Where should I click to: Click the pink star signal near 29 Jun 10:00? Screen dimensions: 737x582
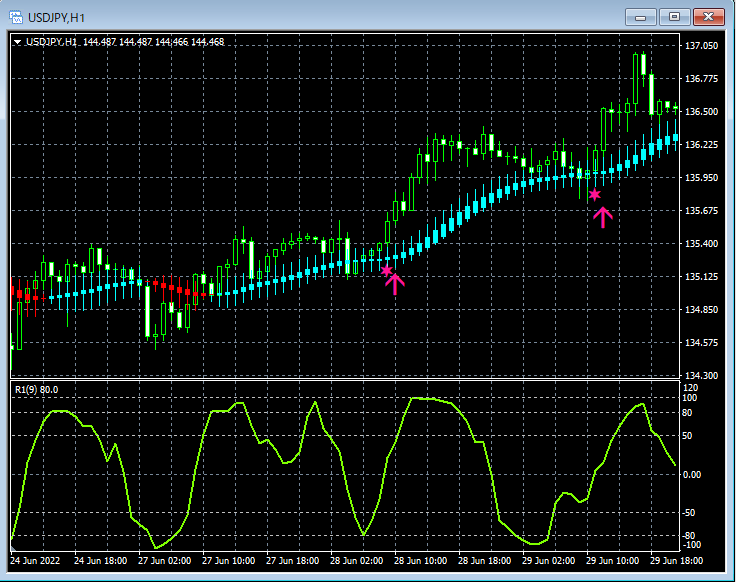coord(595,195)
